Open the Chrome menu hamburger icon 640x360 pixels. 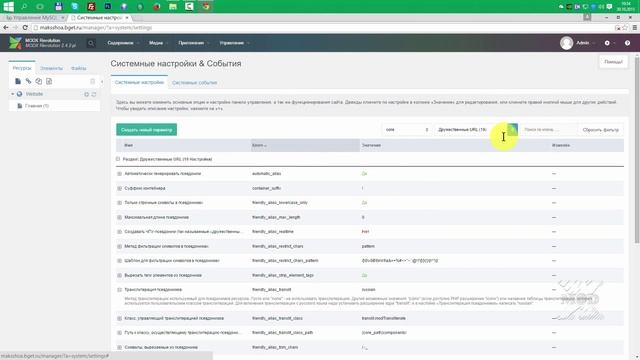635,28
